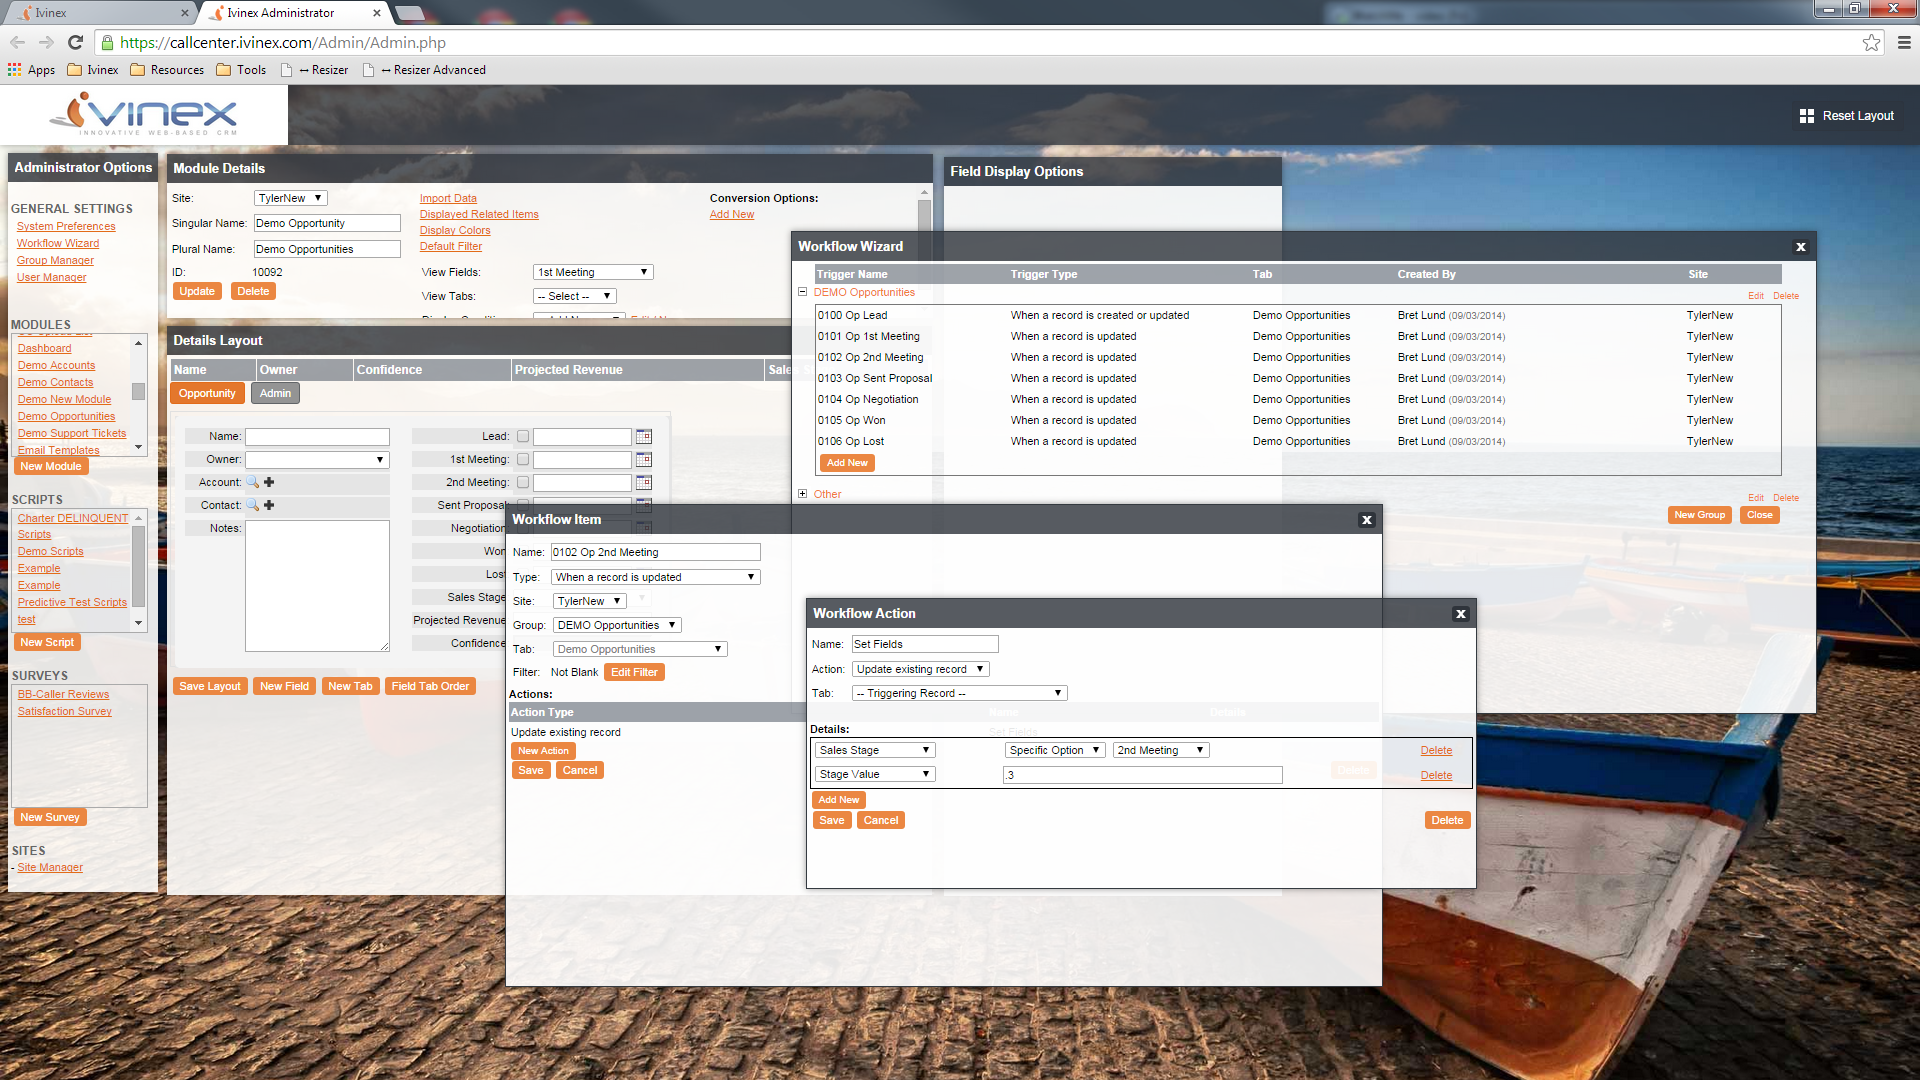
Task: Switch to the Admin tab in Details Layout
Action: (x=274, y=392)
